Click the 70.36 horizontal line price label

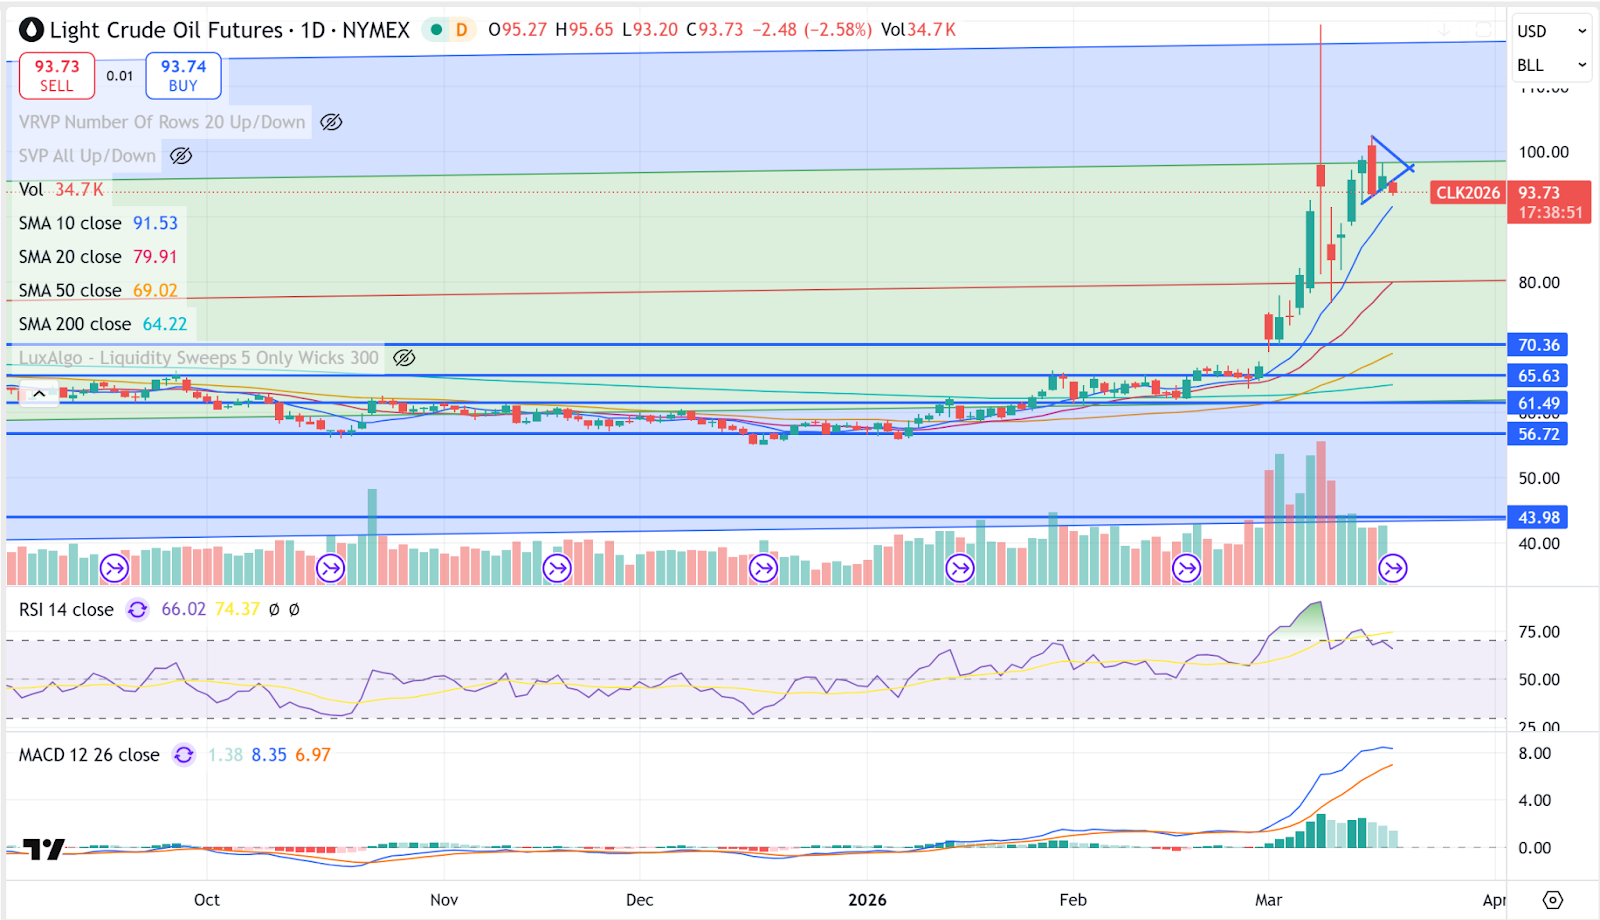tap(1538, 345)
